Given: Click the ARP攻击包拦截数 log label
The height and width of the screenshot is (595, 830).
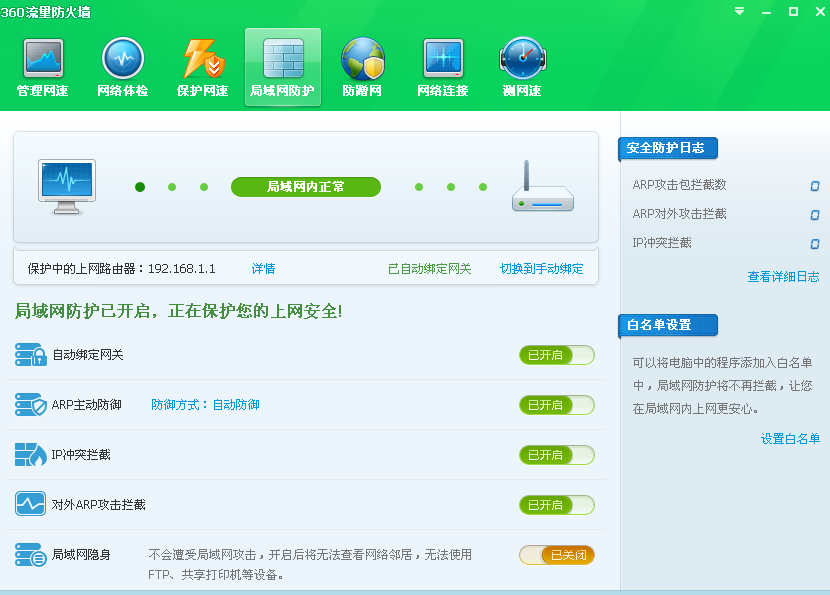Looking at the screenshot, I should 679,185.
